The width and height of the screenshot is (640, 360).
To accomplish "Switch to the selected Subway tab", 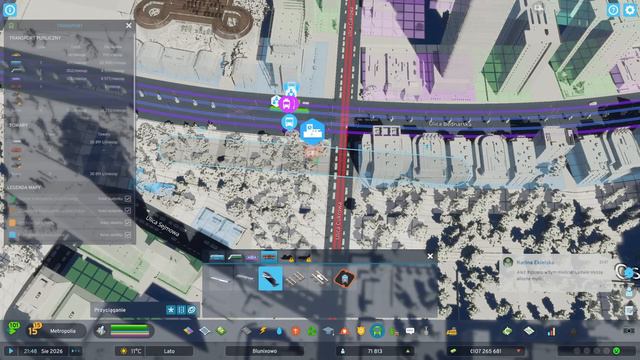I will pos(269,257).
